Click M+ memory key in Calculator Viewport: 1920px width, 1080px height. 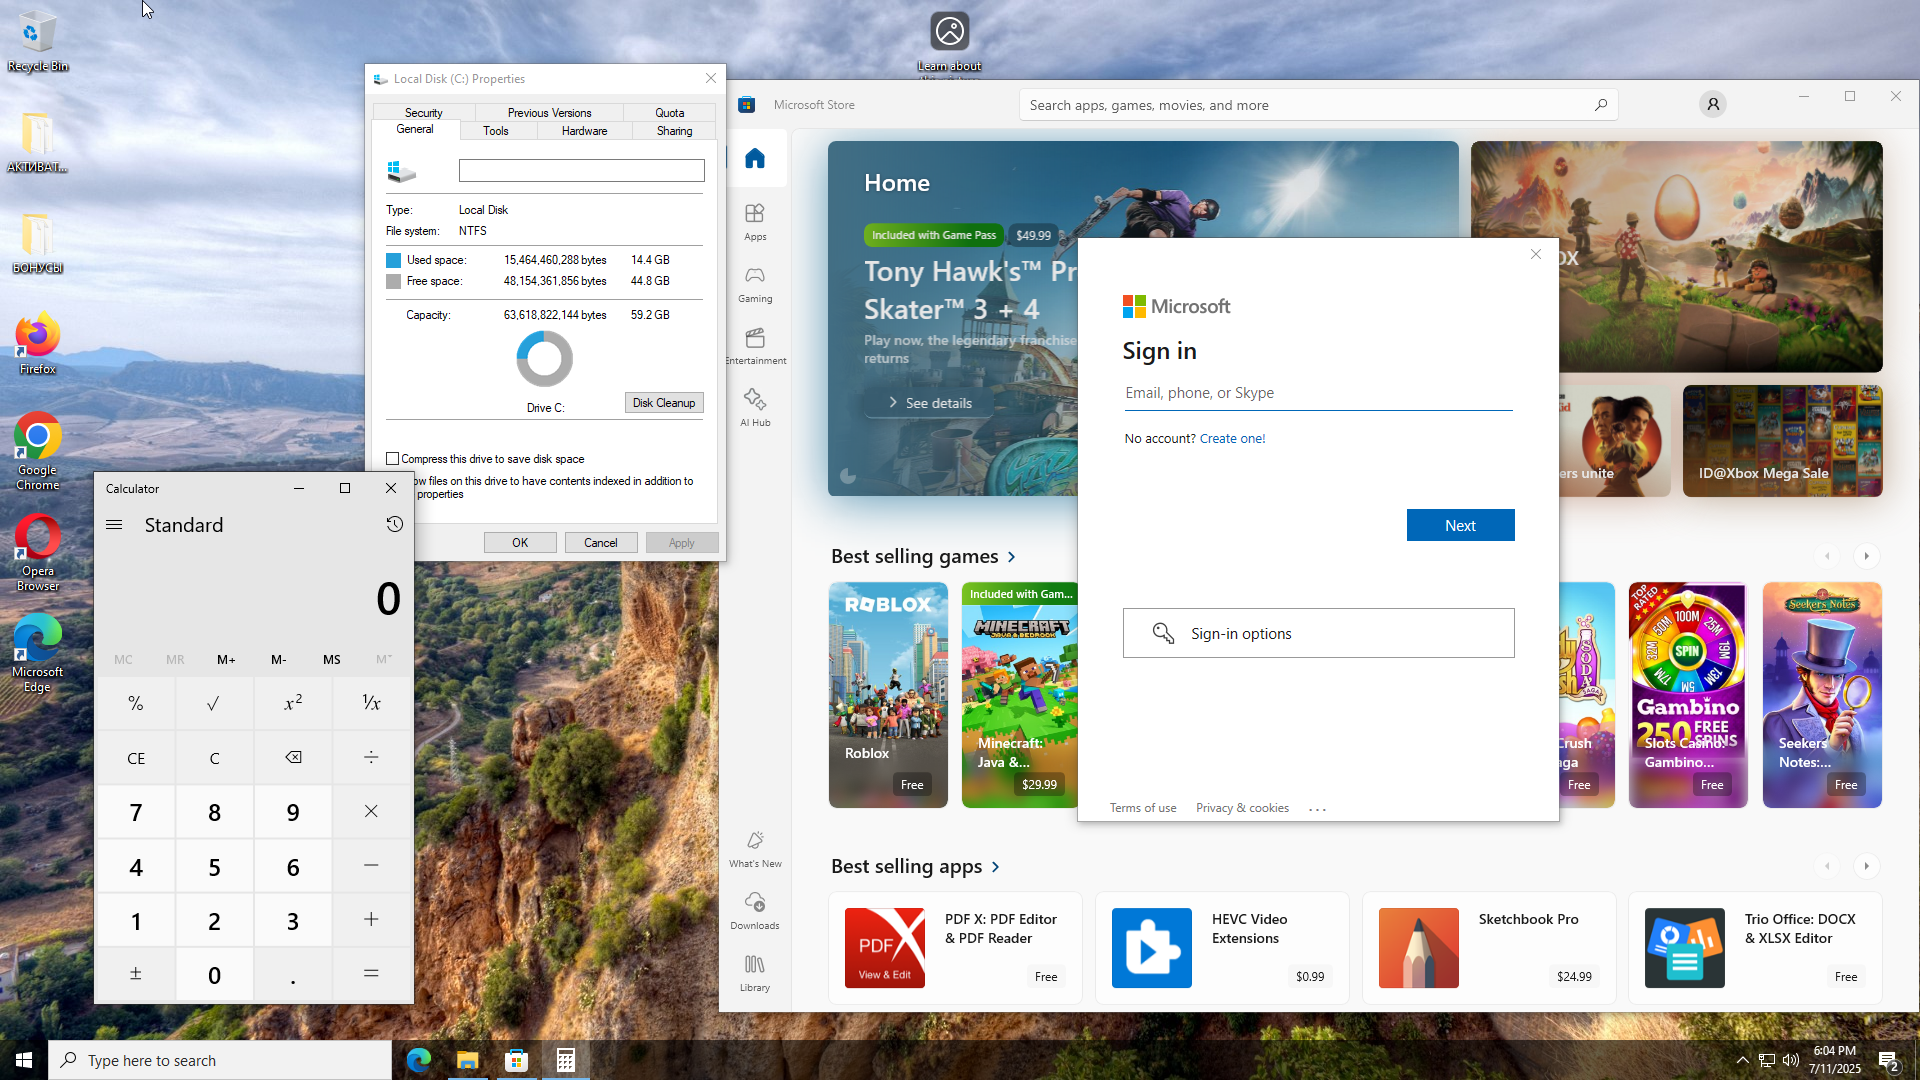[226, 660]
